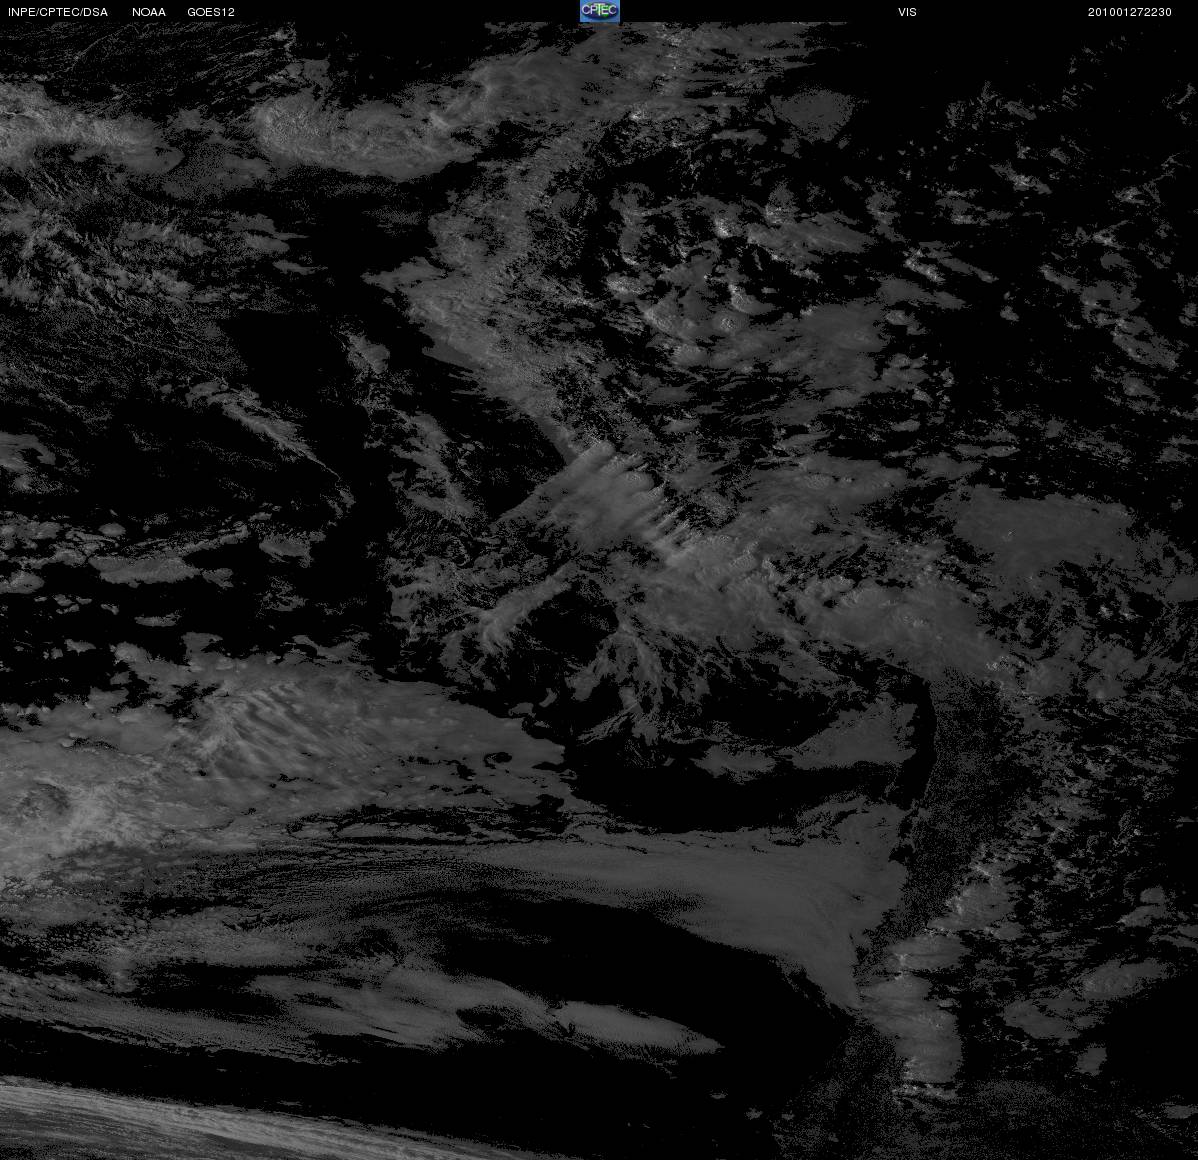Click the VIS channel label
1198x1160 pixels.
coord(908,12)
